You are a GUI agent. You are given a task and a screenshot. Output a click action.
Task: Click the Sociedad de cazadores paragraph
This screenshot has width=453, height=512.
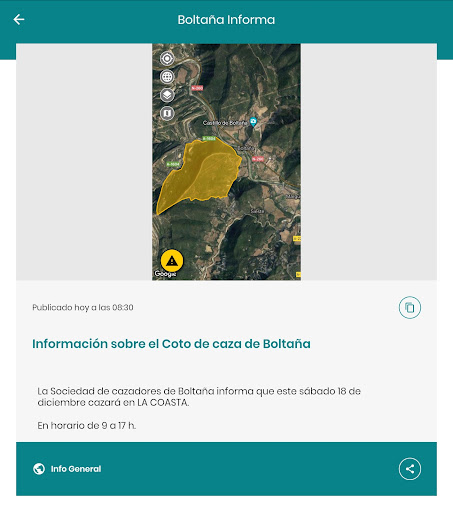pyautogui.click(x=199, y=397)
